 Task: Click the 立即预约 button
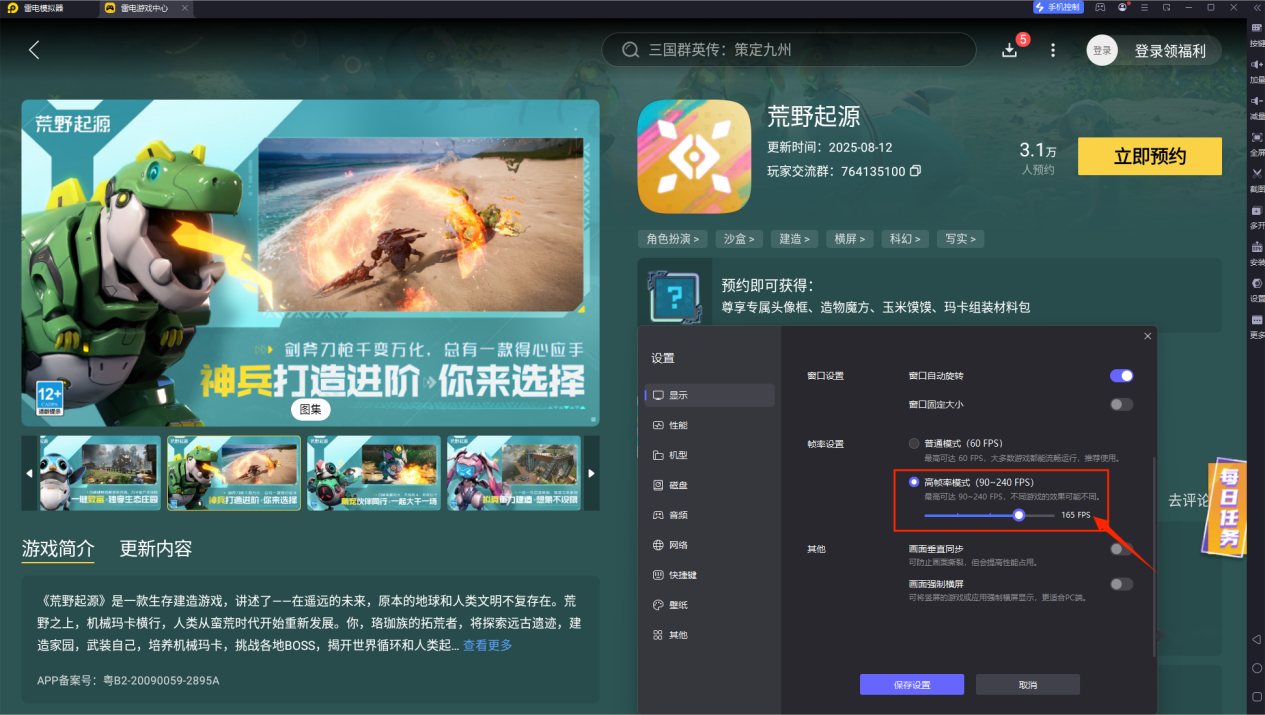pyautogui.click(x=1148, y=156)
